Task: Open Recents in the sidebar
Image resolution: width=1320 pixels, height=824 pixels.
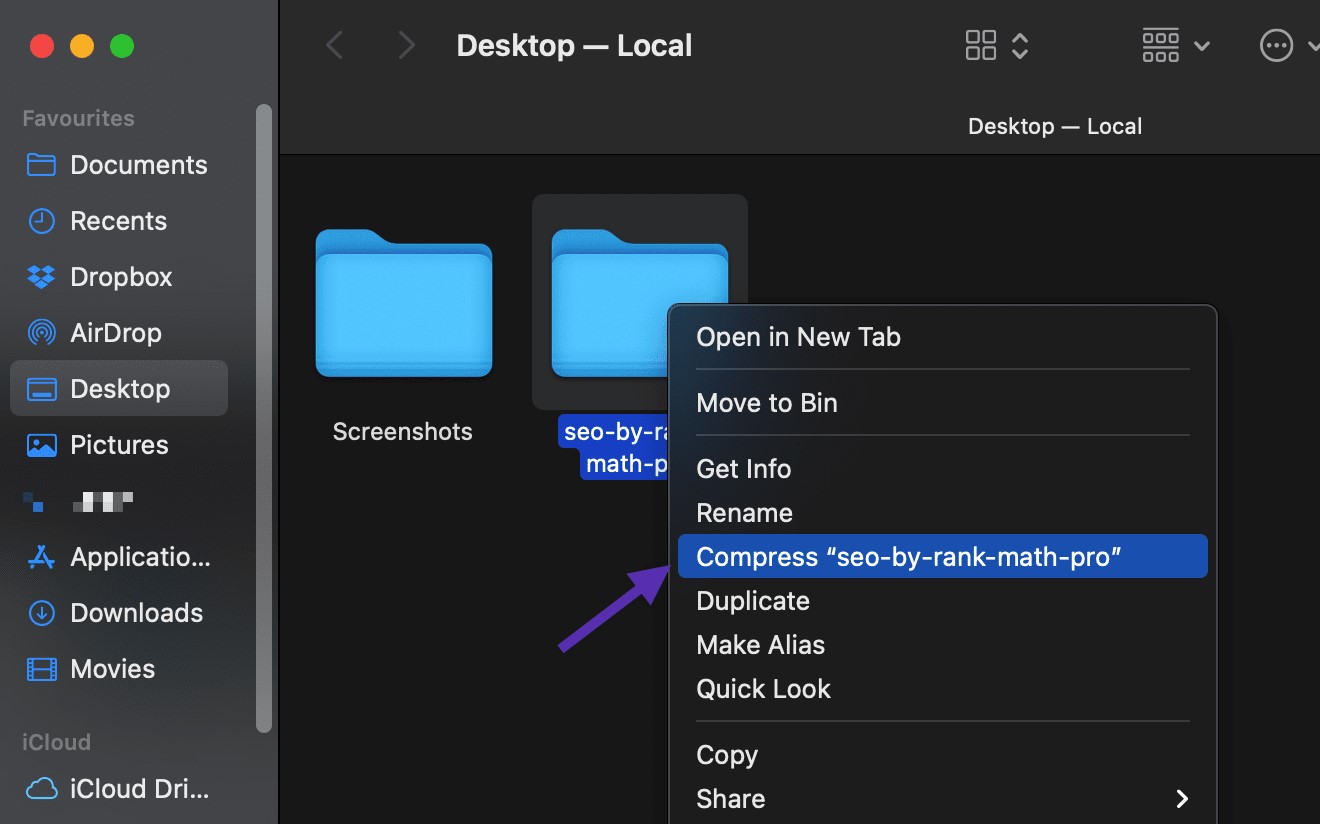Action: (119, 221)
